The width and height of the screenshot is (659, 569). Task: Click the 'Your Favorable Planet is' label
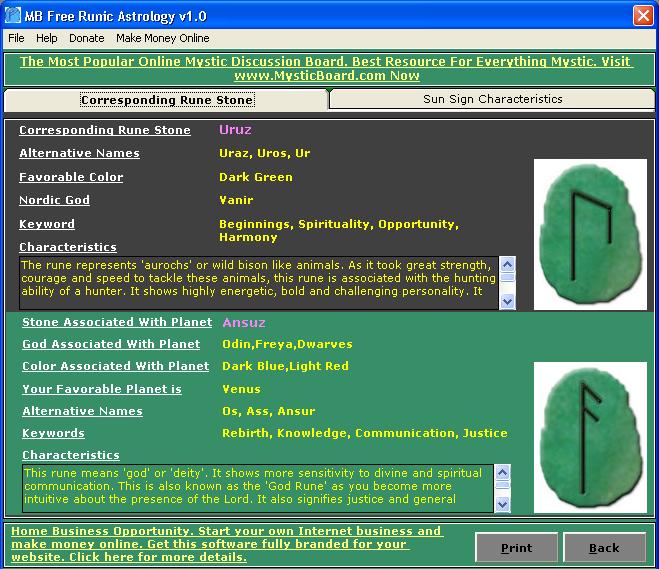(x=102, y=389)
